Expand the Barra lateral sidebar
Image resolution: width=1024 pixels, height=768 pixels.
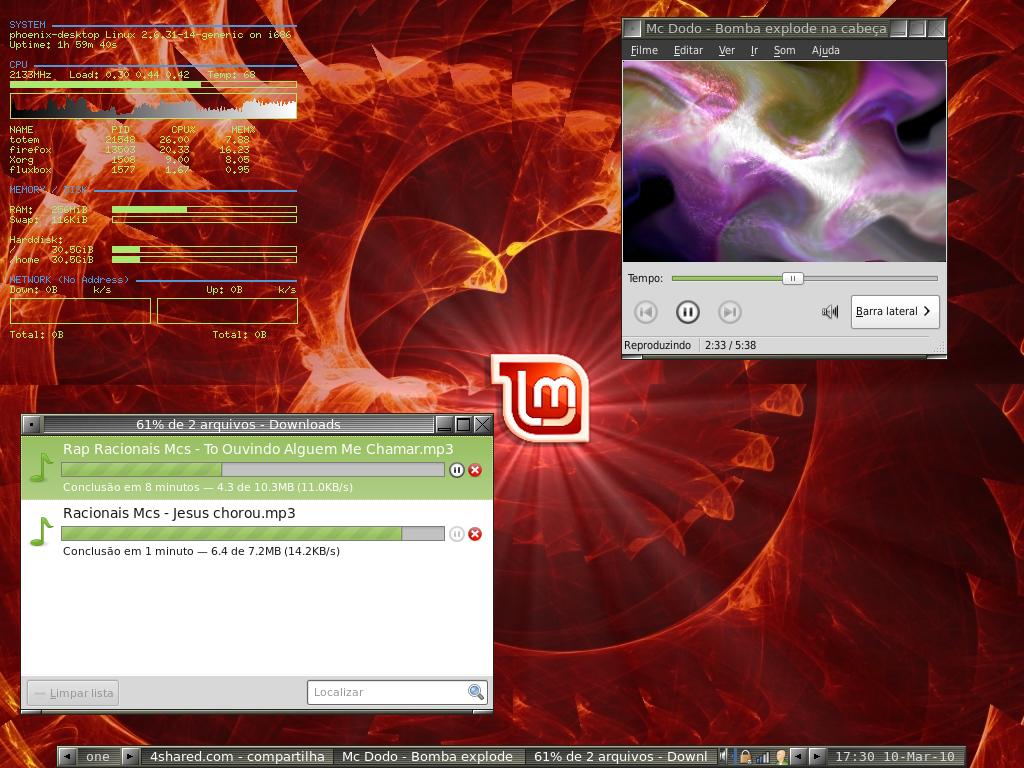(895, 312)
